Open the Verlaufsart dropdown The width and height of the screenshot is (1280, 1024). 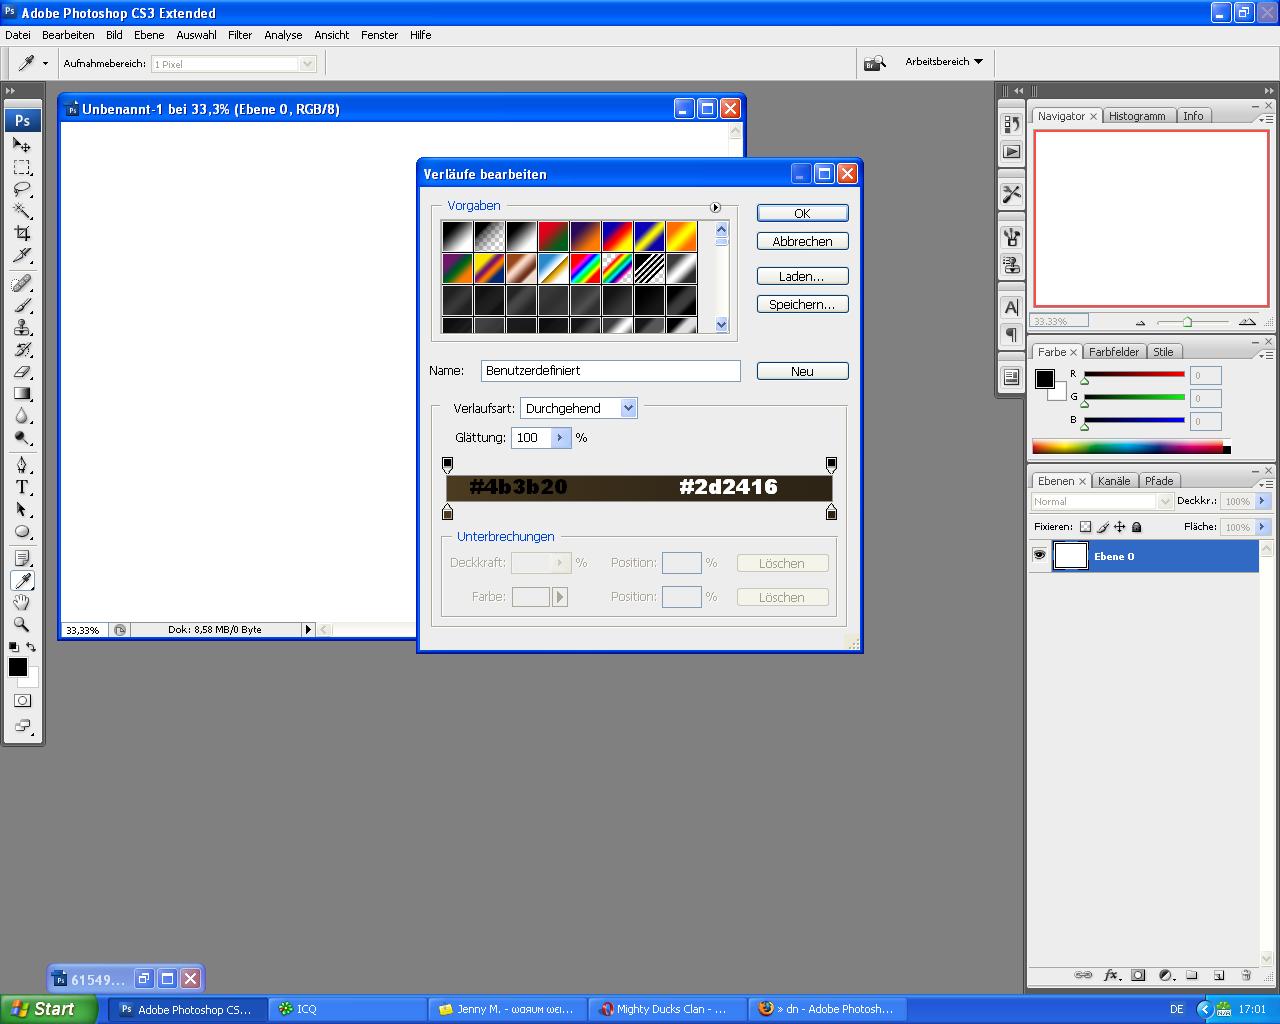tap(628, 408)
